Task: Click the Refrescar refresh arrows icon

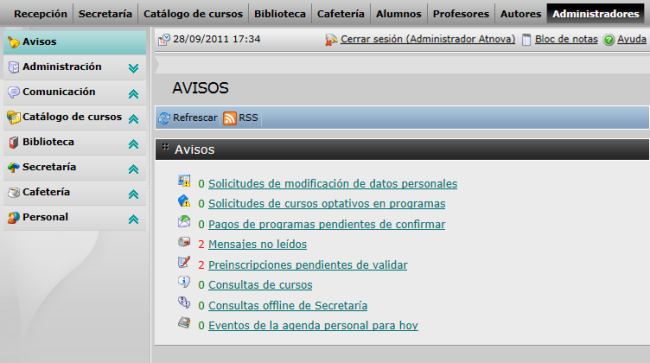Action: click(x=164, y=118)
